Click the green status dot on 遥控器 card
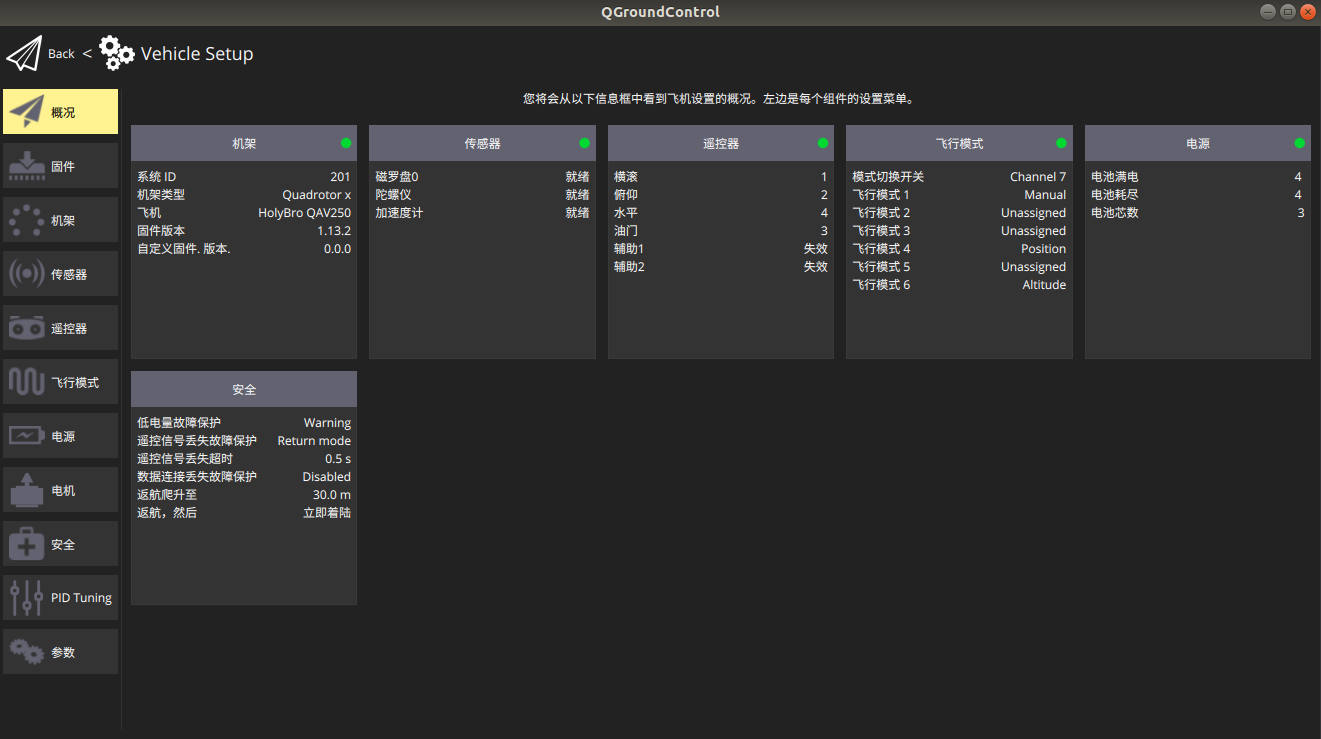 pyautogui.click(x=823, y=143)
